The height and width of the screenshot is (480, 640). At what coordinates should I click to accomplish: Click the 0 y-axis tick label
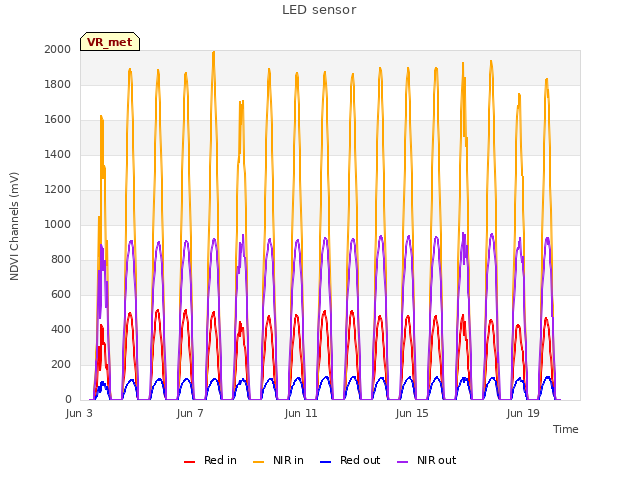68,399
